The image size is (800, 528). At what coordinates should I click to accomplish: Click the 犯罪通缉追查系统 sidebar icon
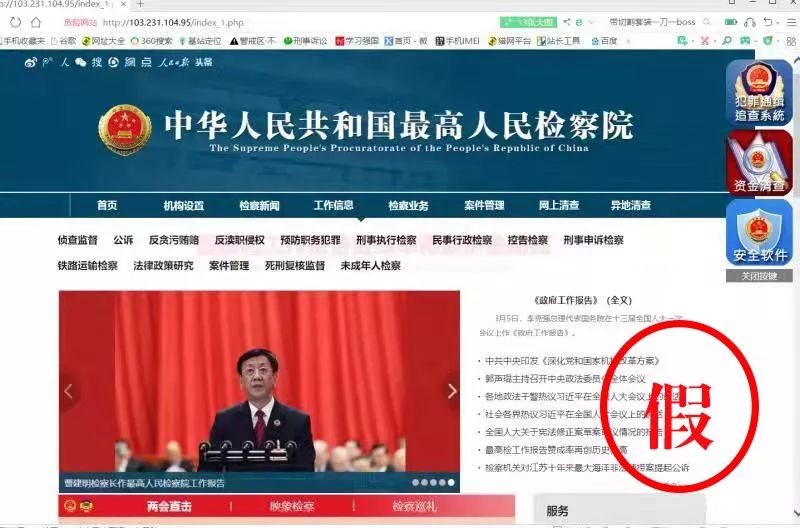(x=759, y=92)
